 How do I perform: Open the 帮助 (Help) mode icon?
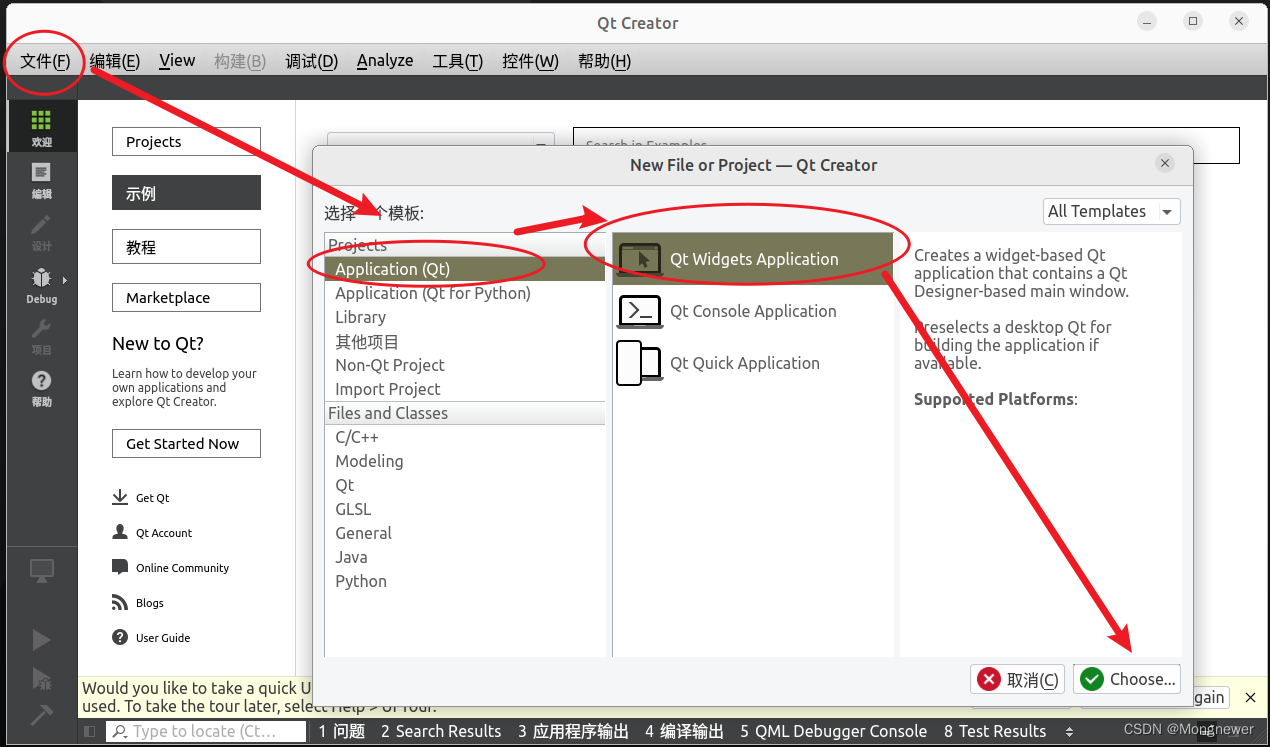(x=41, y=385)
